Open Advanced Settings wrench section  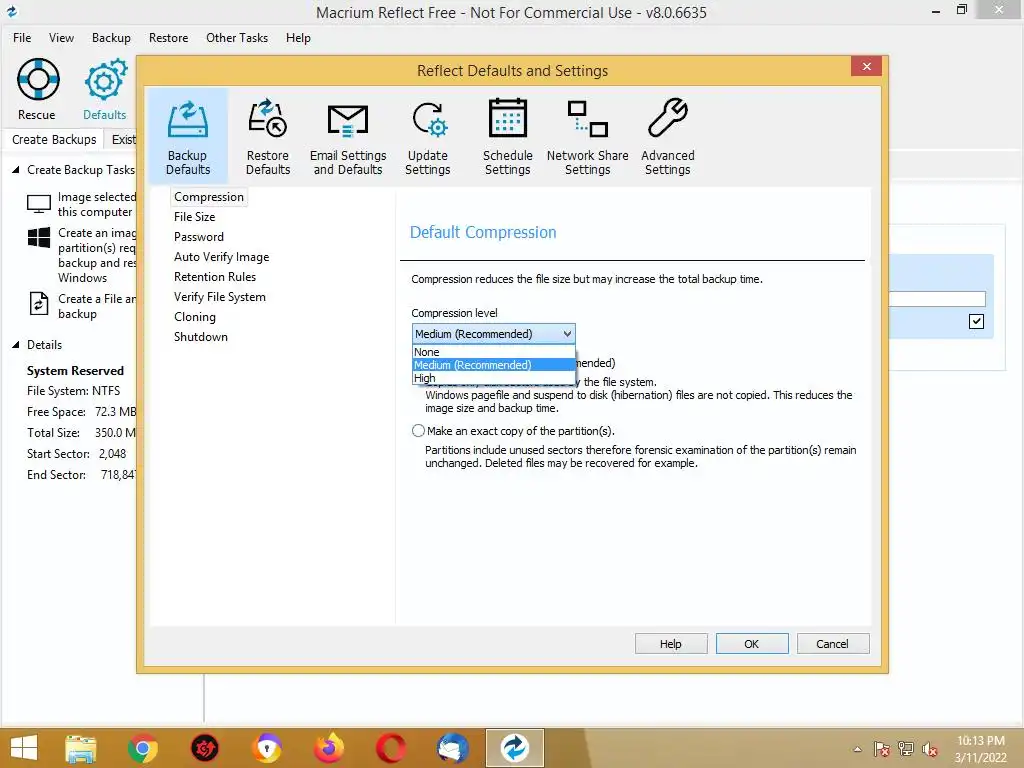click(667, 136)
